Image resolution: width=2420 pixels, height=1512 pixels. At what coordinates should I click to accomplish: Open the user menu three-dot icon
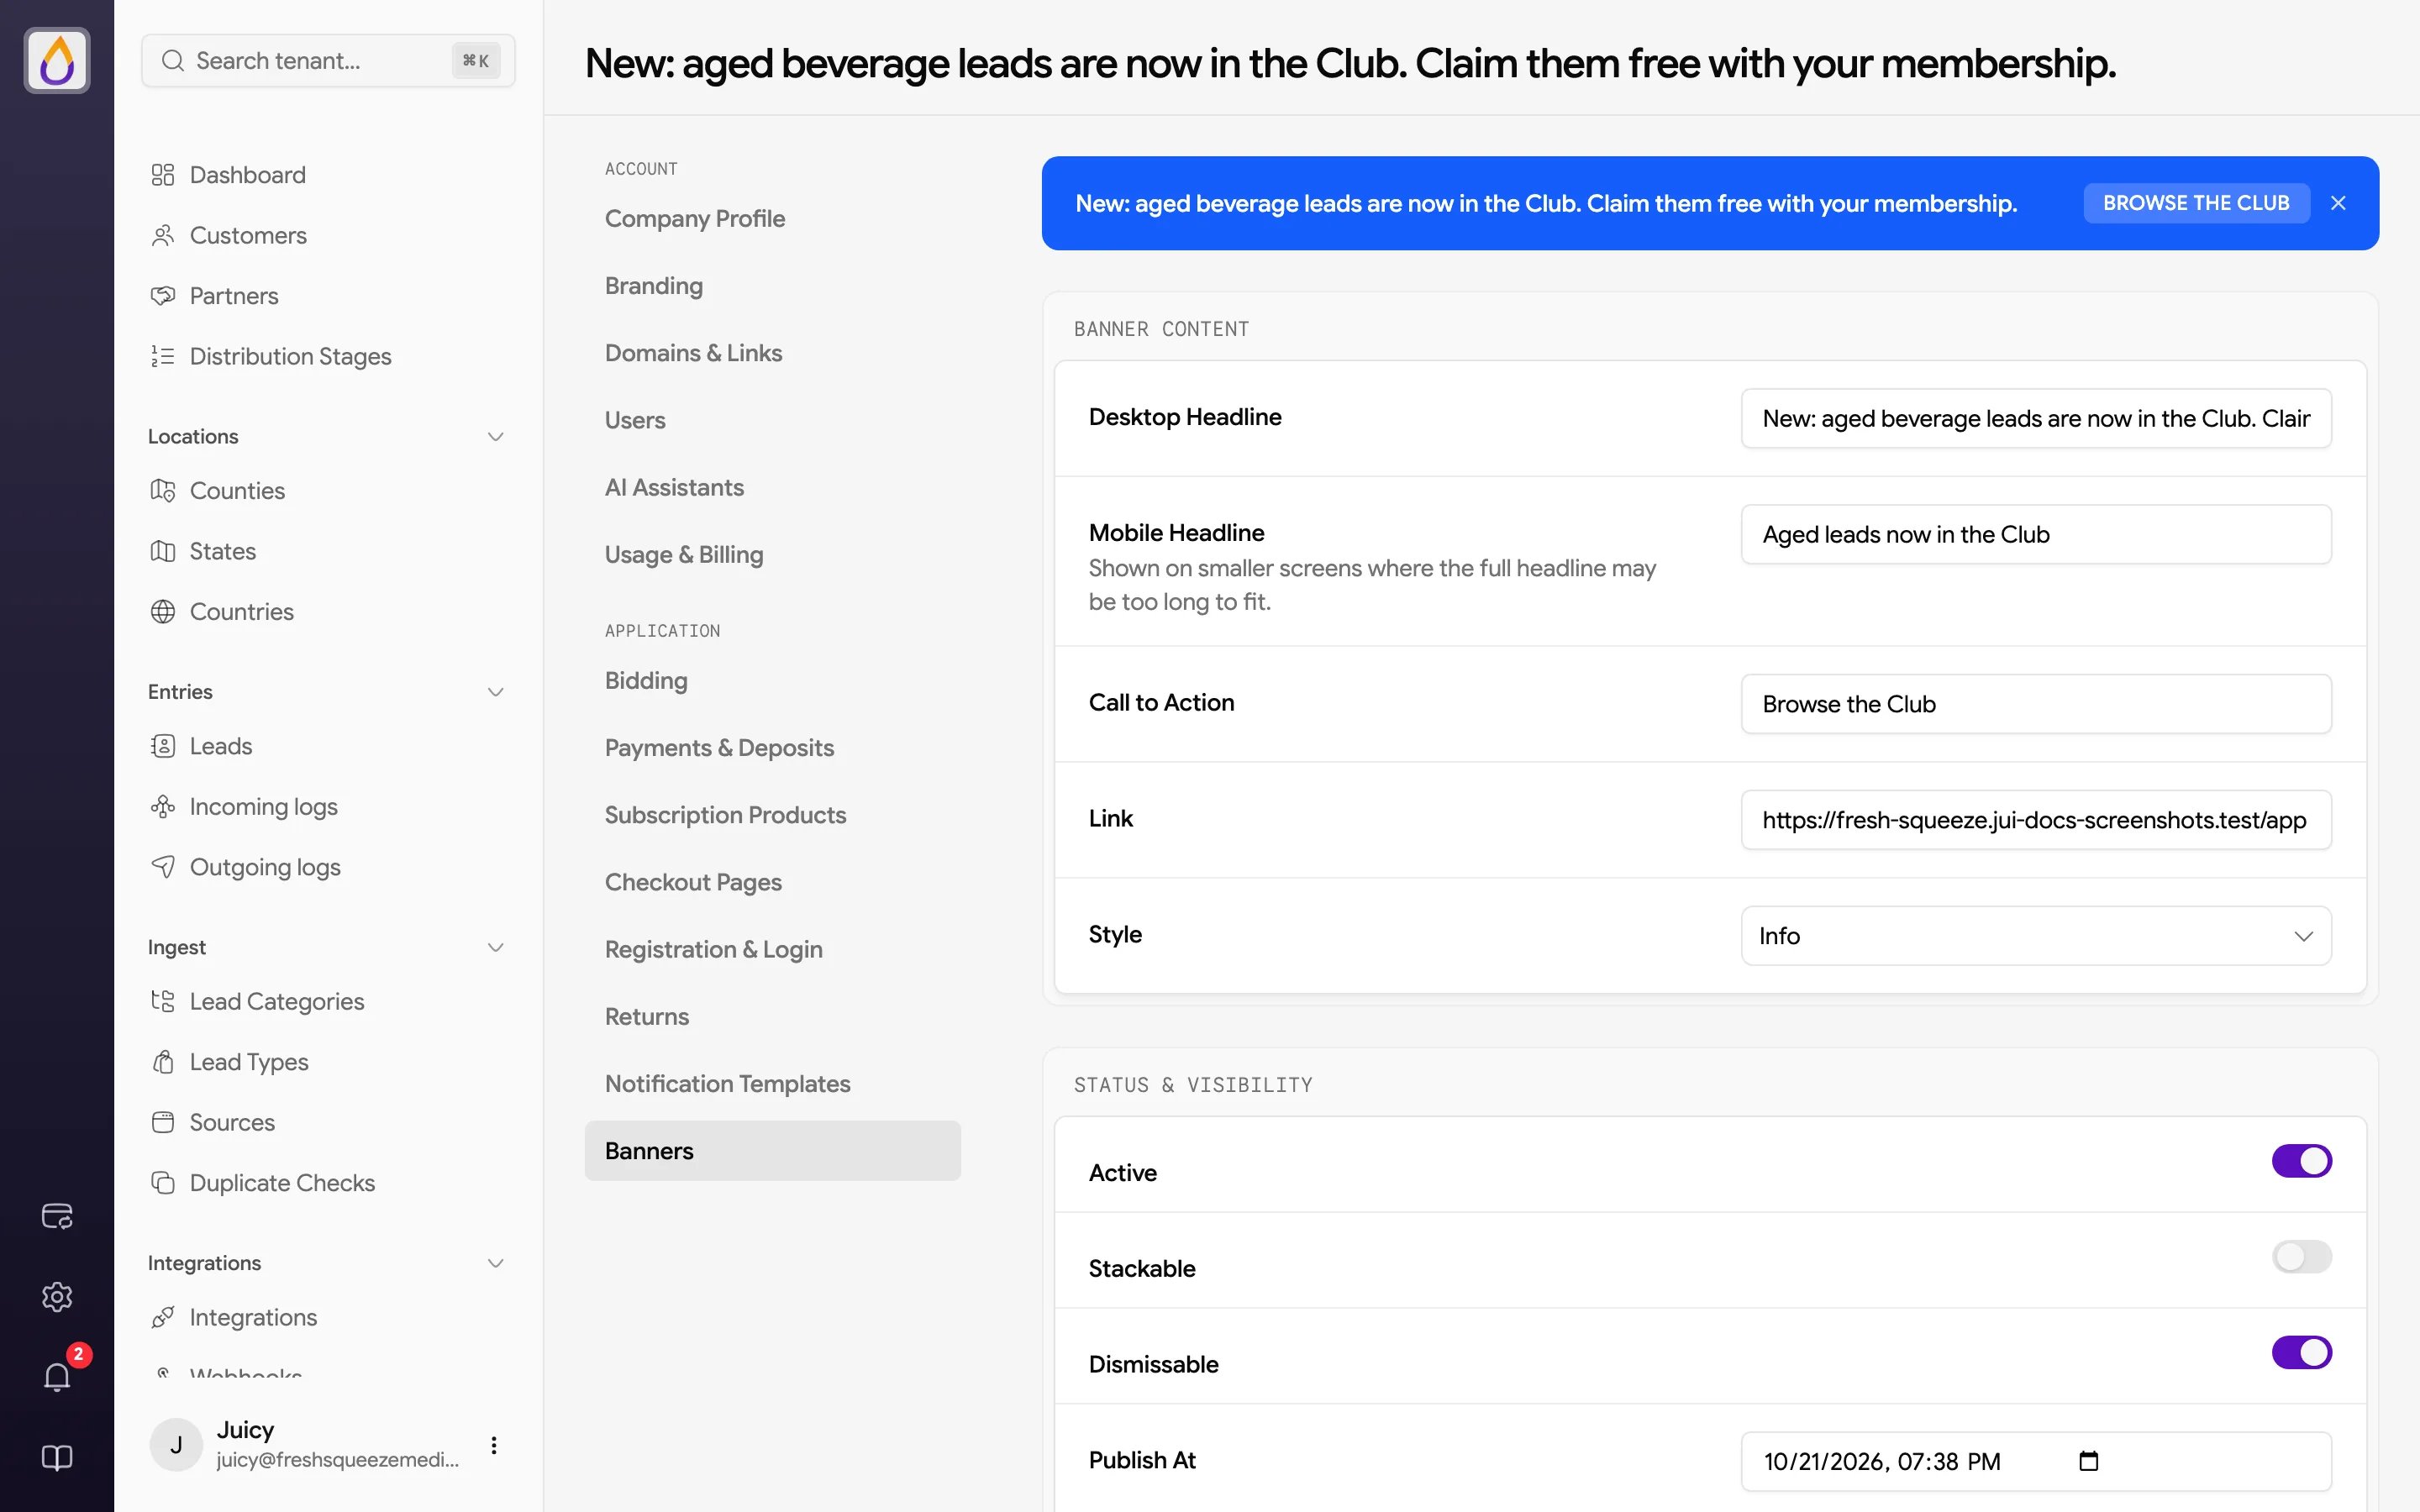tap(494, 1445)
